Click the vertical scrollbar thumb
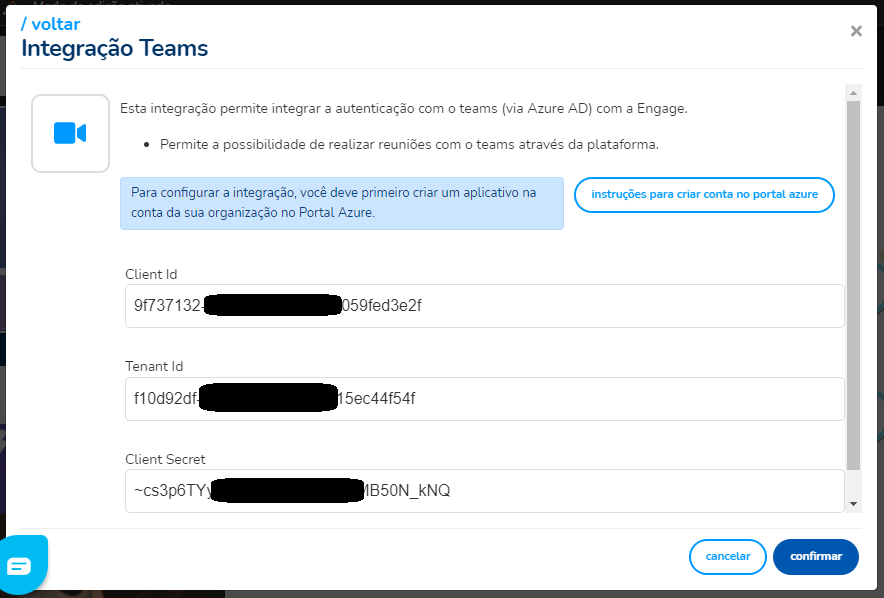This screenshot has height=598, width=884. tap(854, 285)
